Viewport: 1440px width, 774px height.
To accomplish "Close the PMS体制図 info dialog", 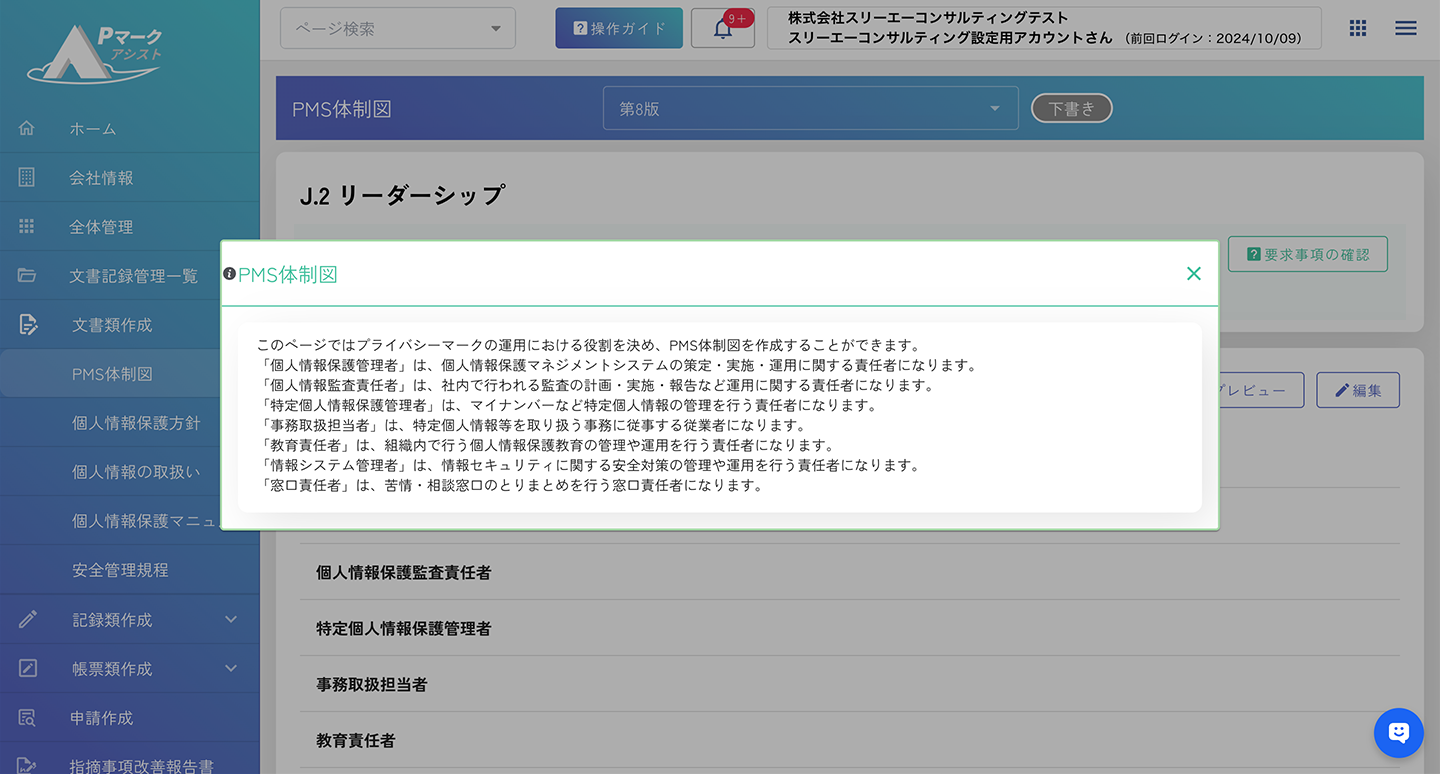I will 1193,274.
